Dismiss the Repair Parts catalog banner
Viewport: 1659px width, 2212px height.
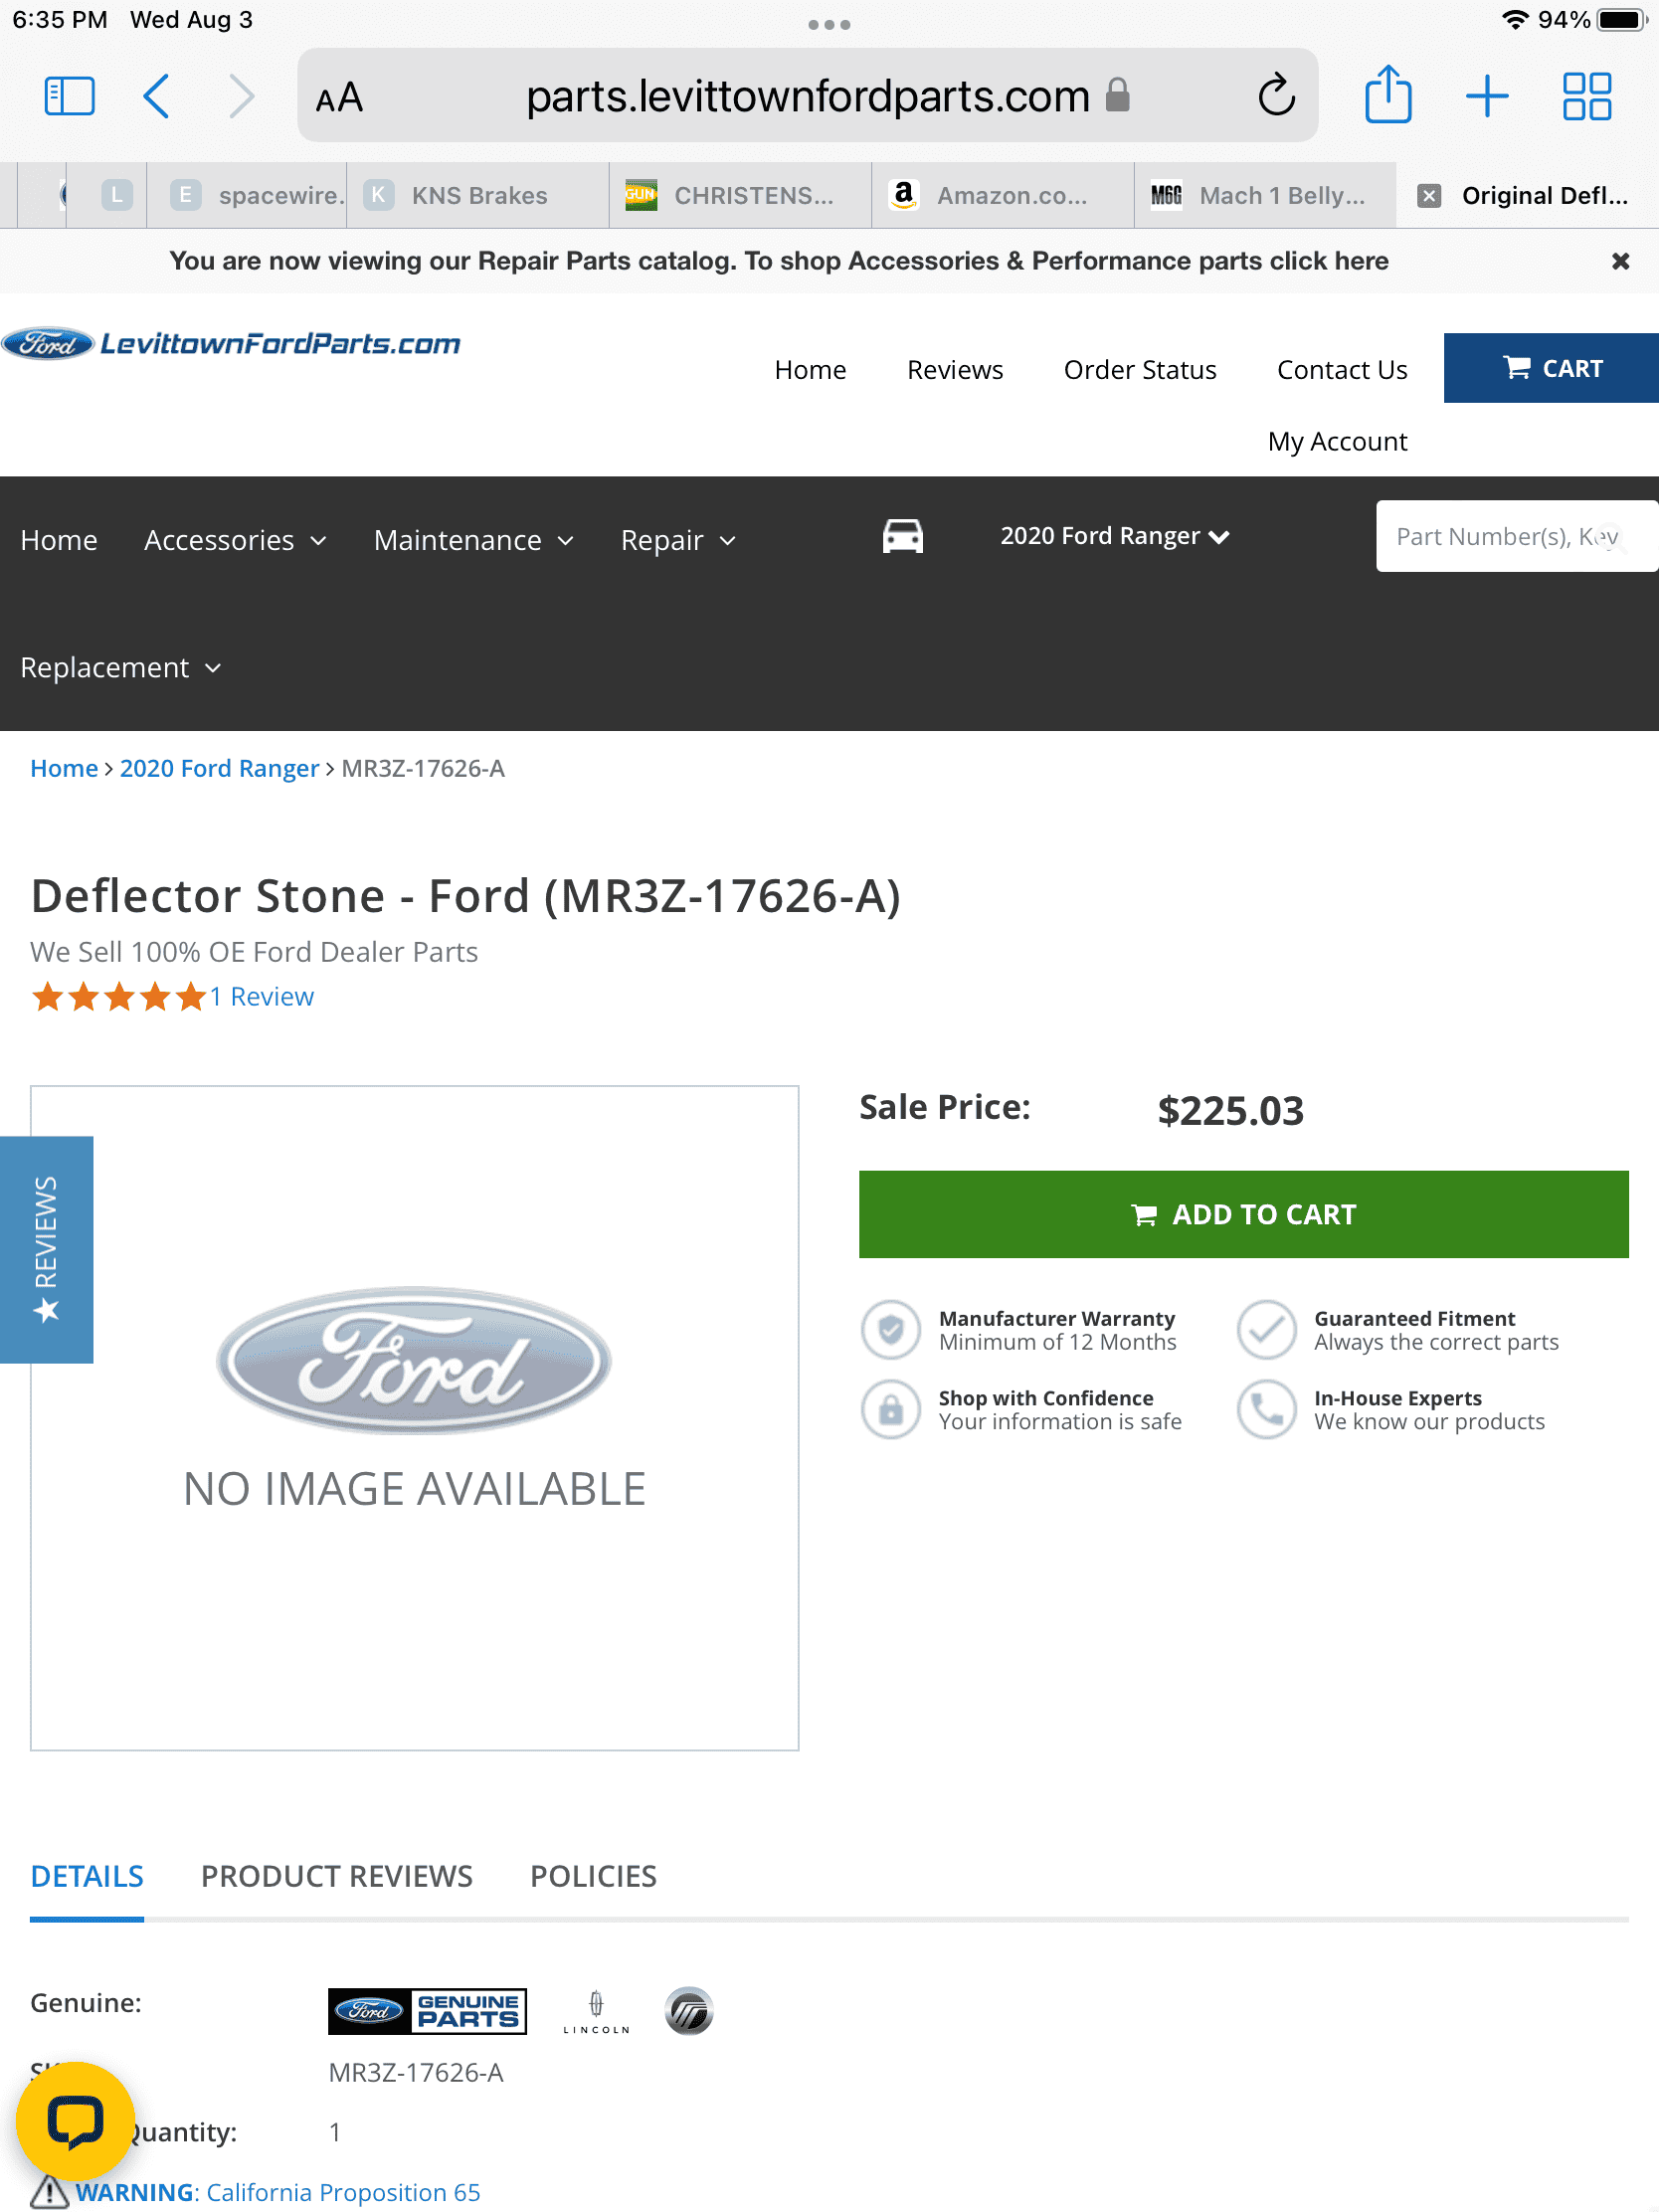tap(1620, 261)
